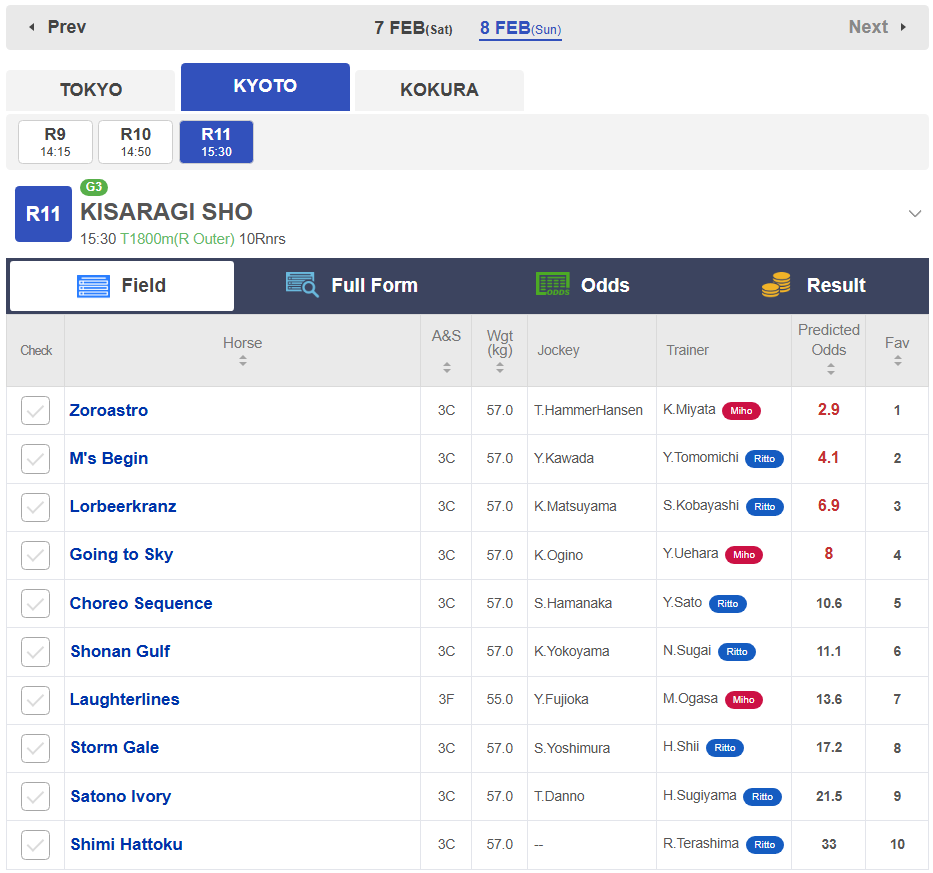Open the Laughterlines horse page
933x873 pixels.
point(124,699)
